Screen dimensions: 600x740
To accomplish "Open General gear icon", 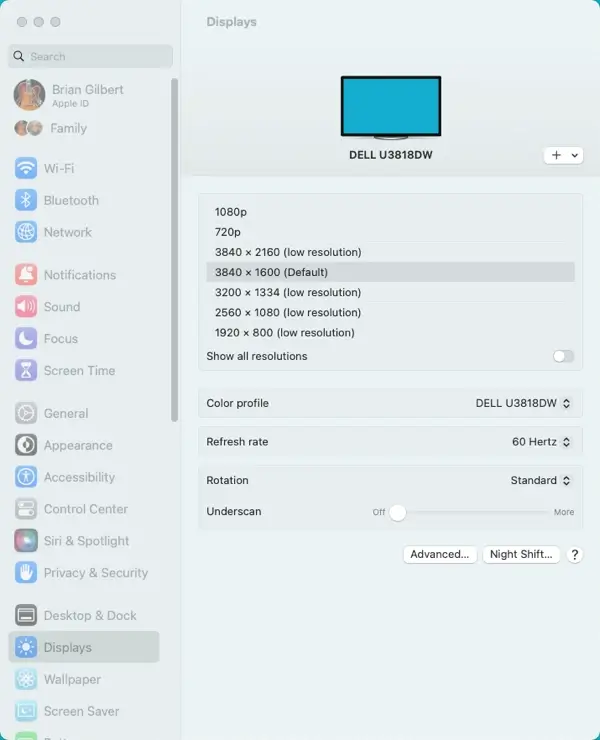I will tap(25, 413).
